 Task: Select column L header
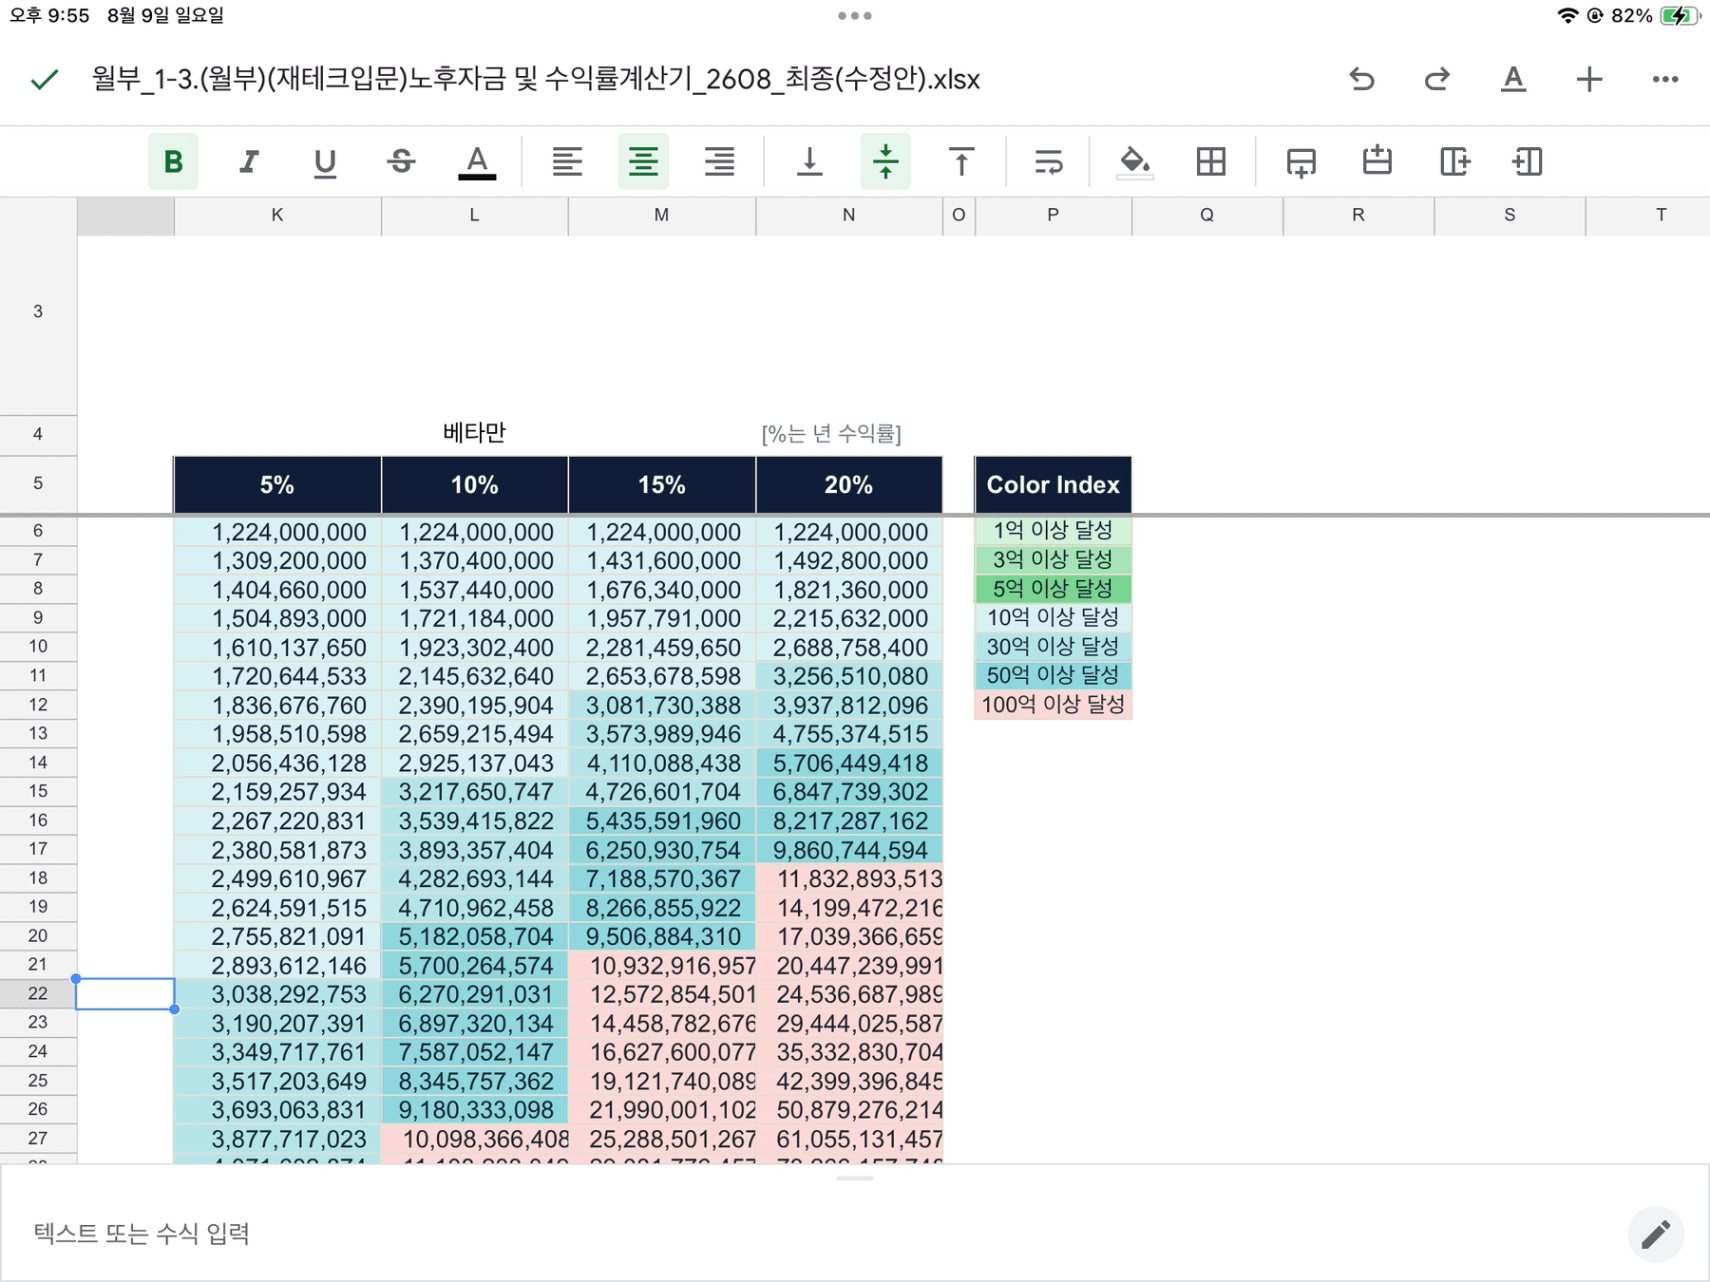(474, 216)
